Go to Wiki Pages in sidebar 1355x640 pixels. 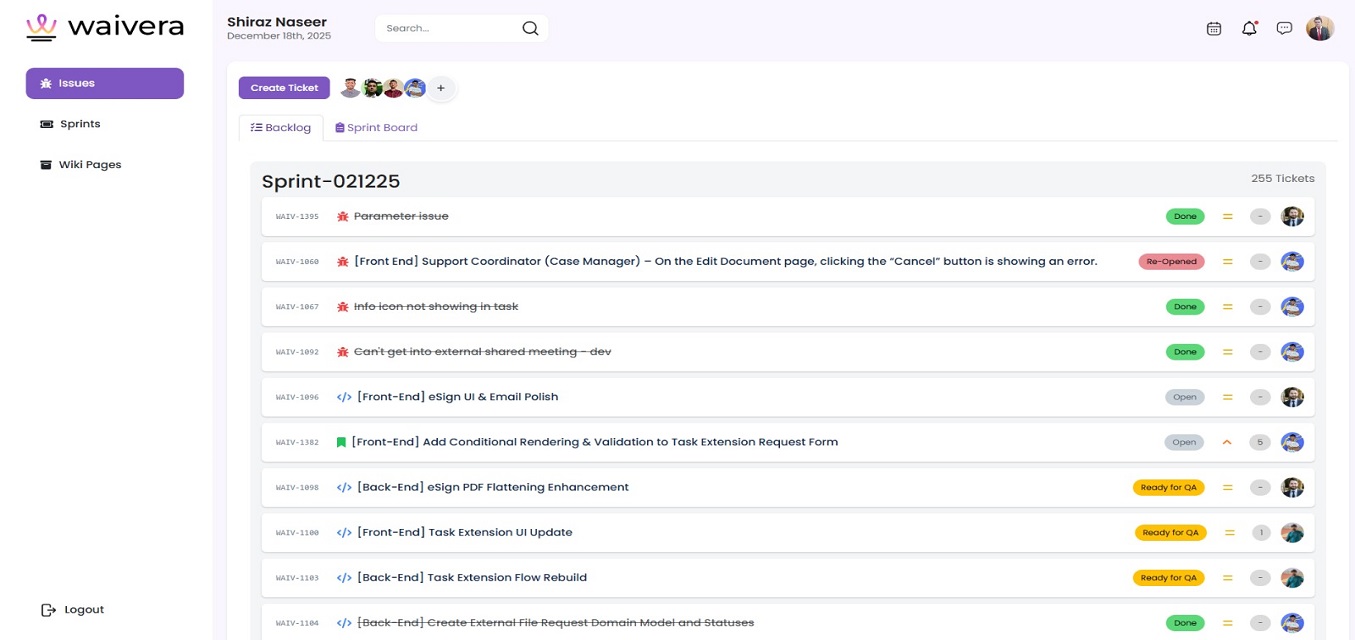89,165
